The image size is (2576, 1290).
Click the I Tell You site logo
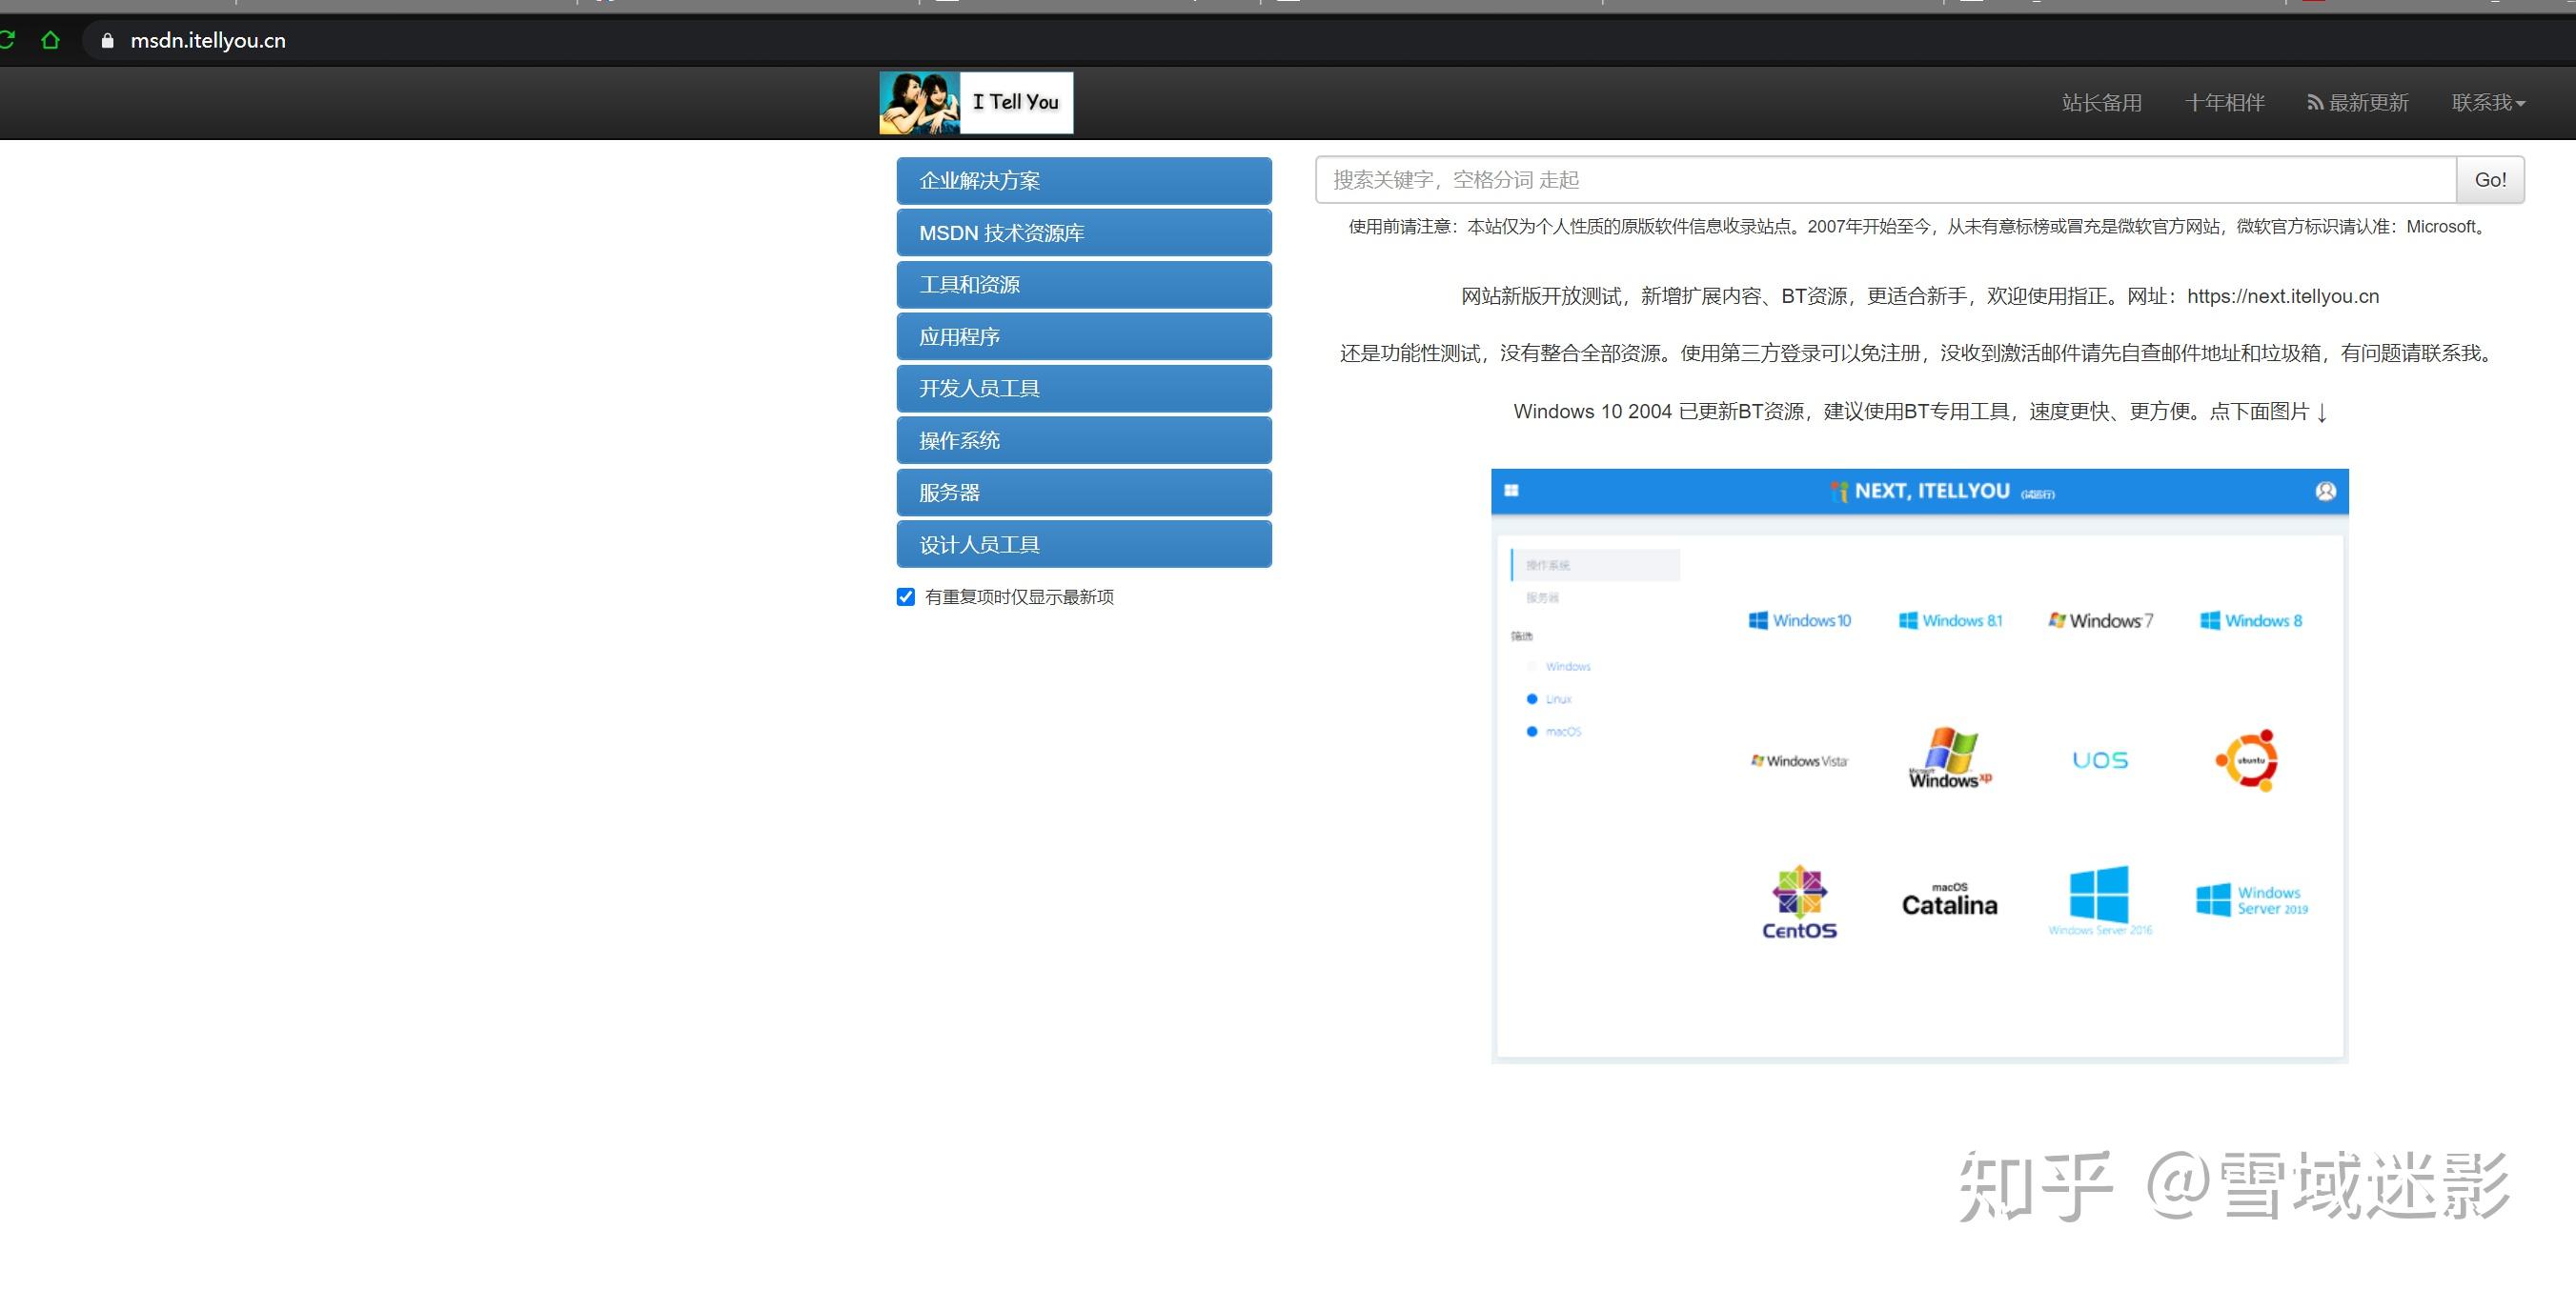tap(975, 101)
